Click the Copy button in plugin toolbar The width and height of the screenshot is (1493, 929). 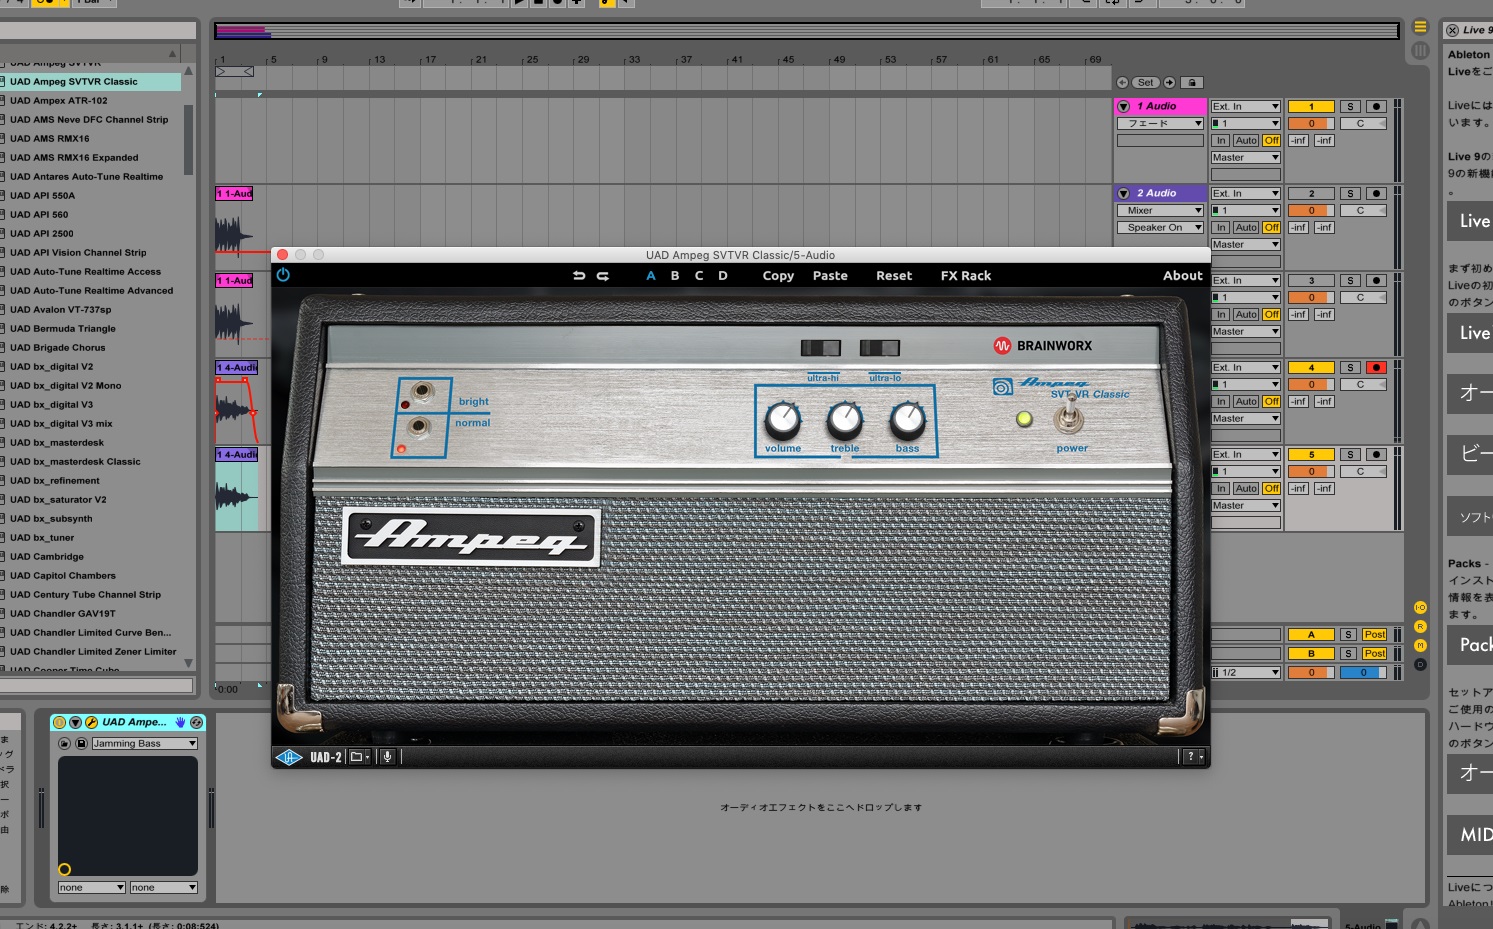(x=778, y=276)
